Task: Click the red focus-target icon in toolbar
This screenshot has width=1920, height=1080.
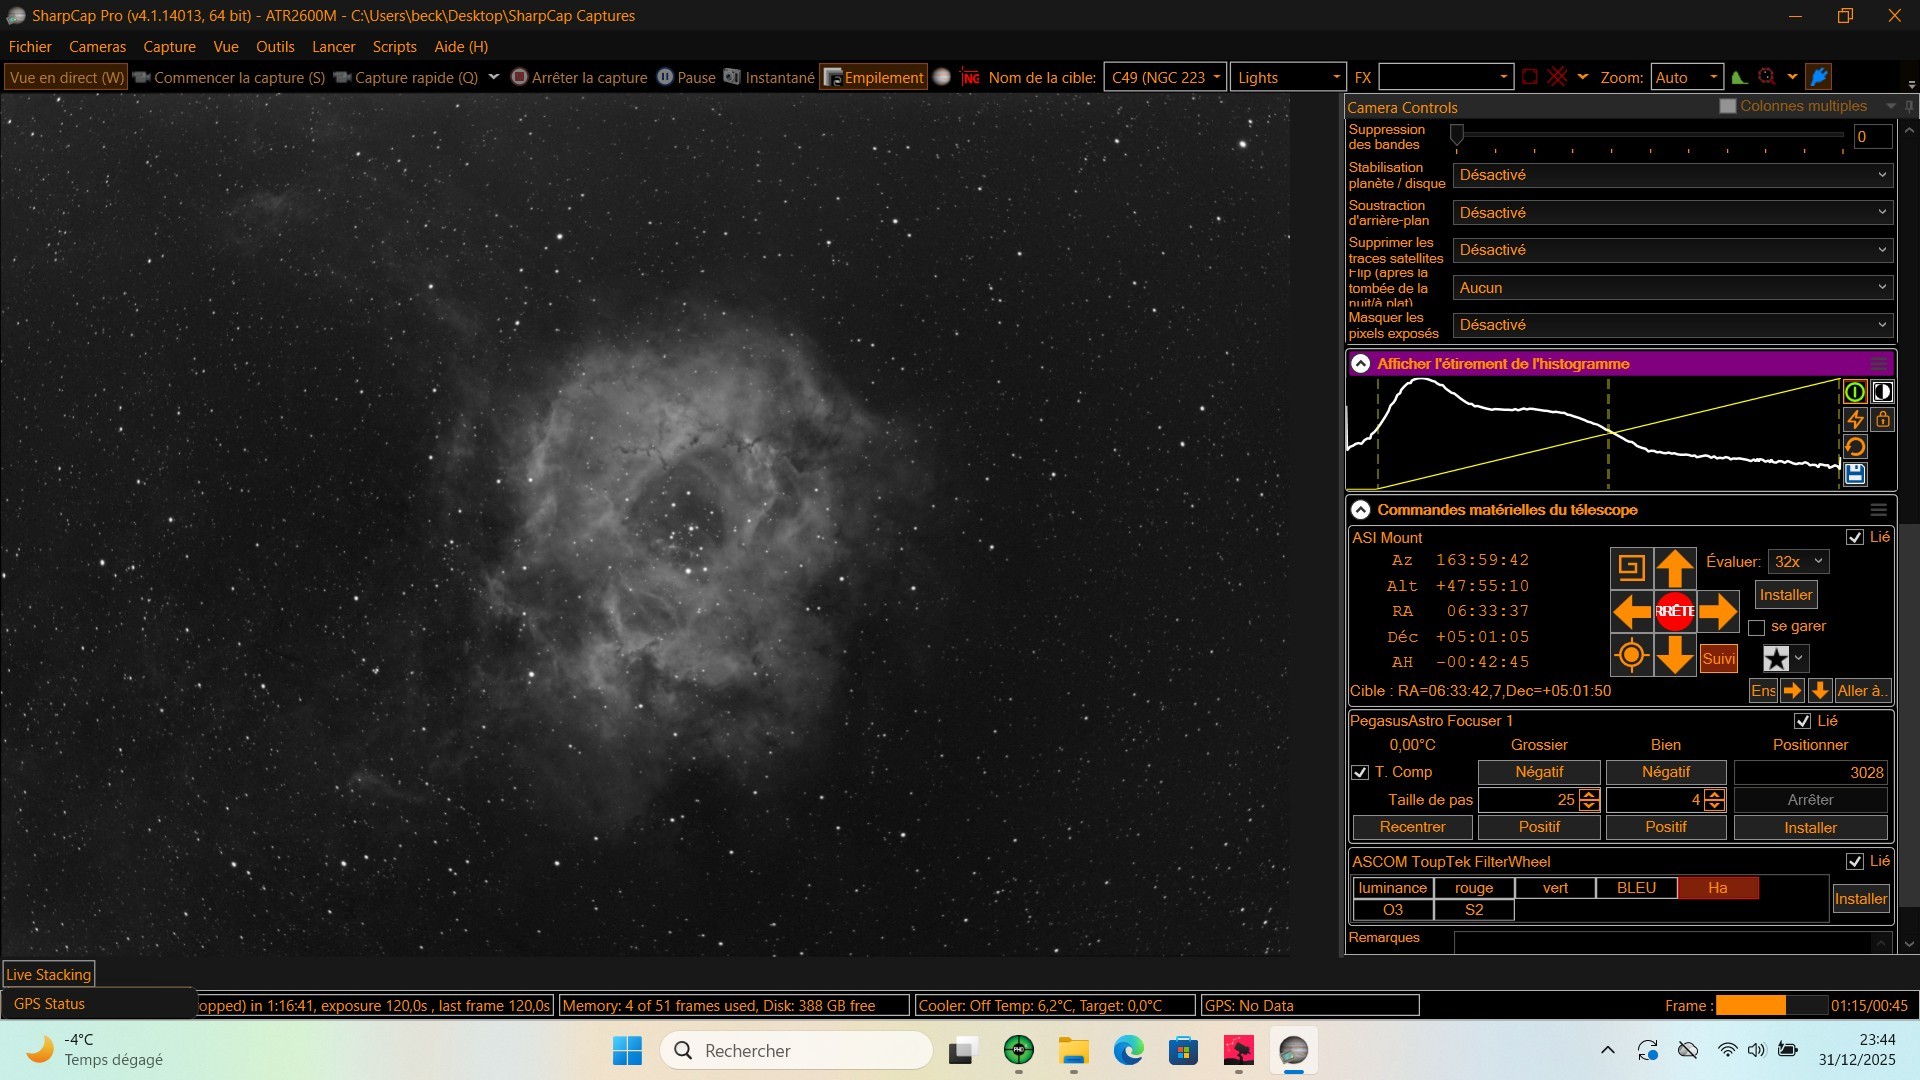Action: point(1767,77)
